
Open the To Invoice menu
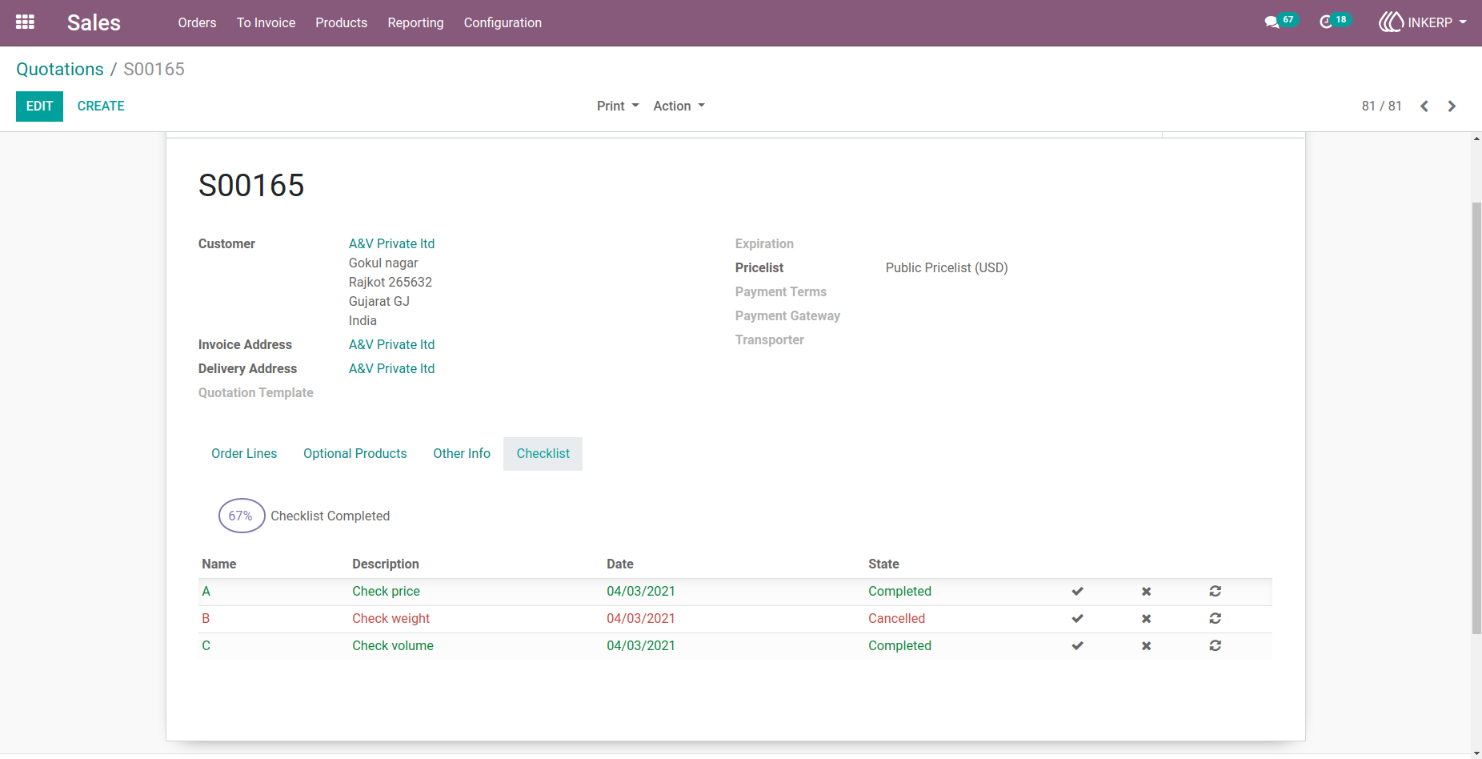(266, 22)
